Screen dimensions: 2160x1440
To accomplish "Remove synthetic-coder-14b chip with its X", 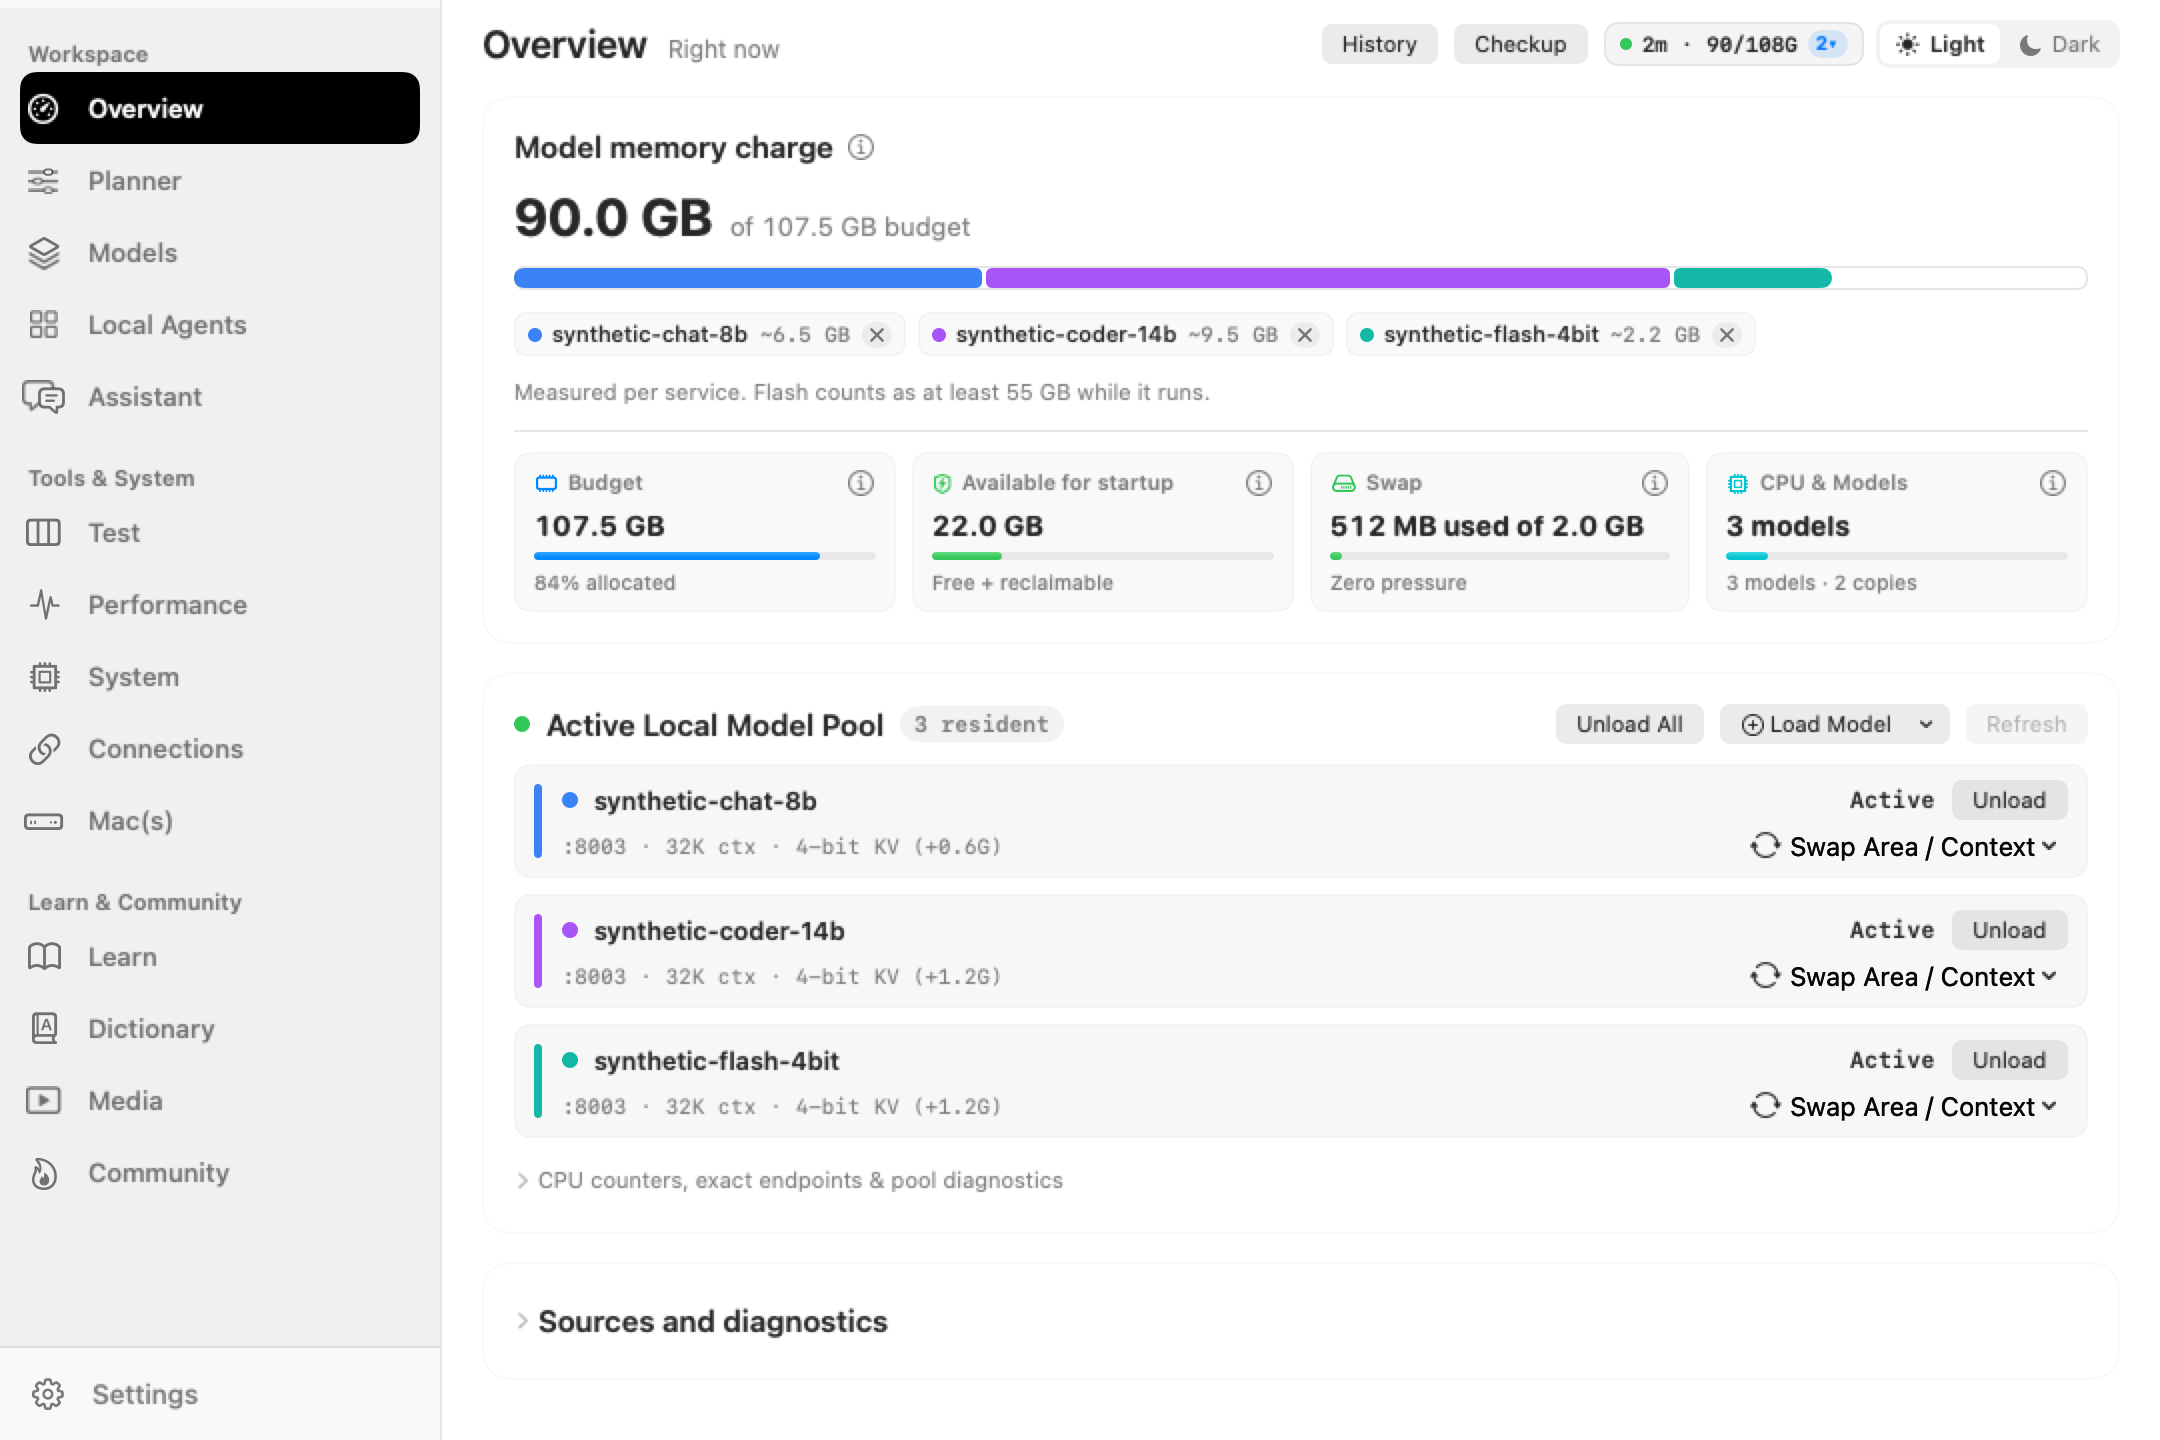I will pos(1305,335).
